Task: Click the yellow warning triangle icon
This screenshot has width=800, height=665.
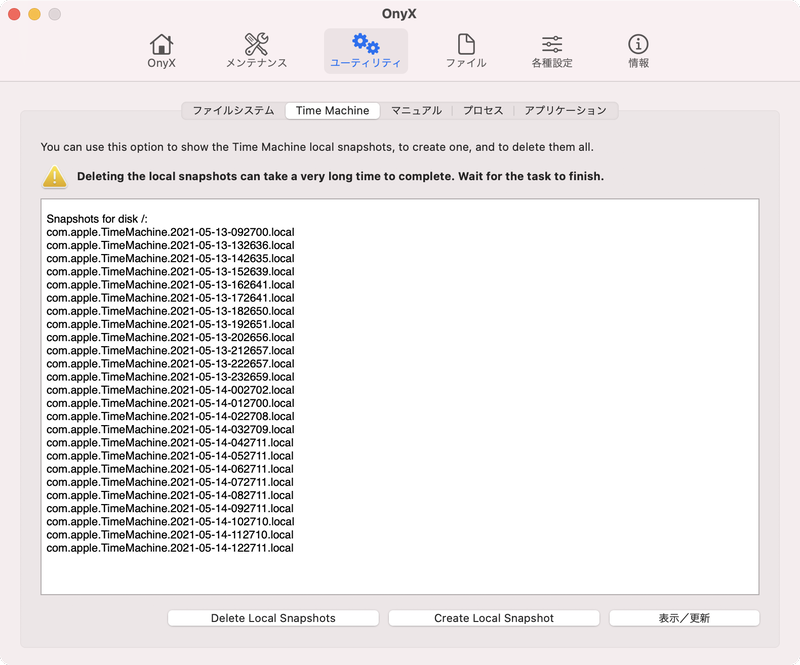Action: pyautogui.click(x=55, y=177)
